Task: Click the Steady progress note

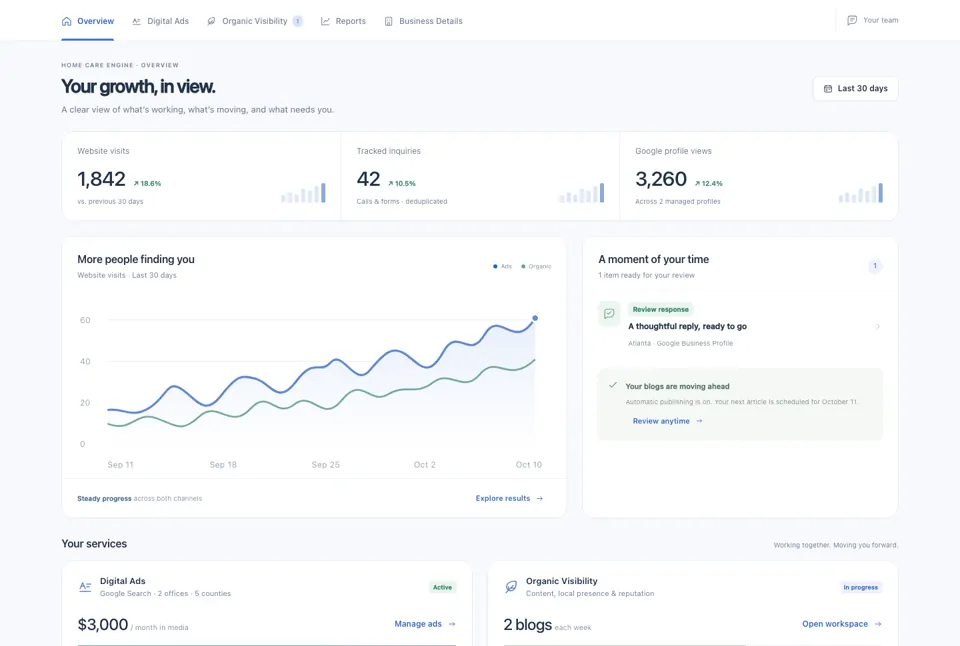Action: click(x=140, y=498)
